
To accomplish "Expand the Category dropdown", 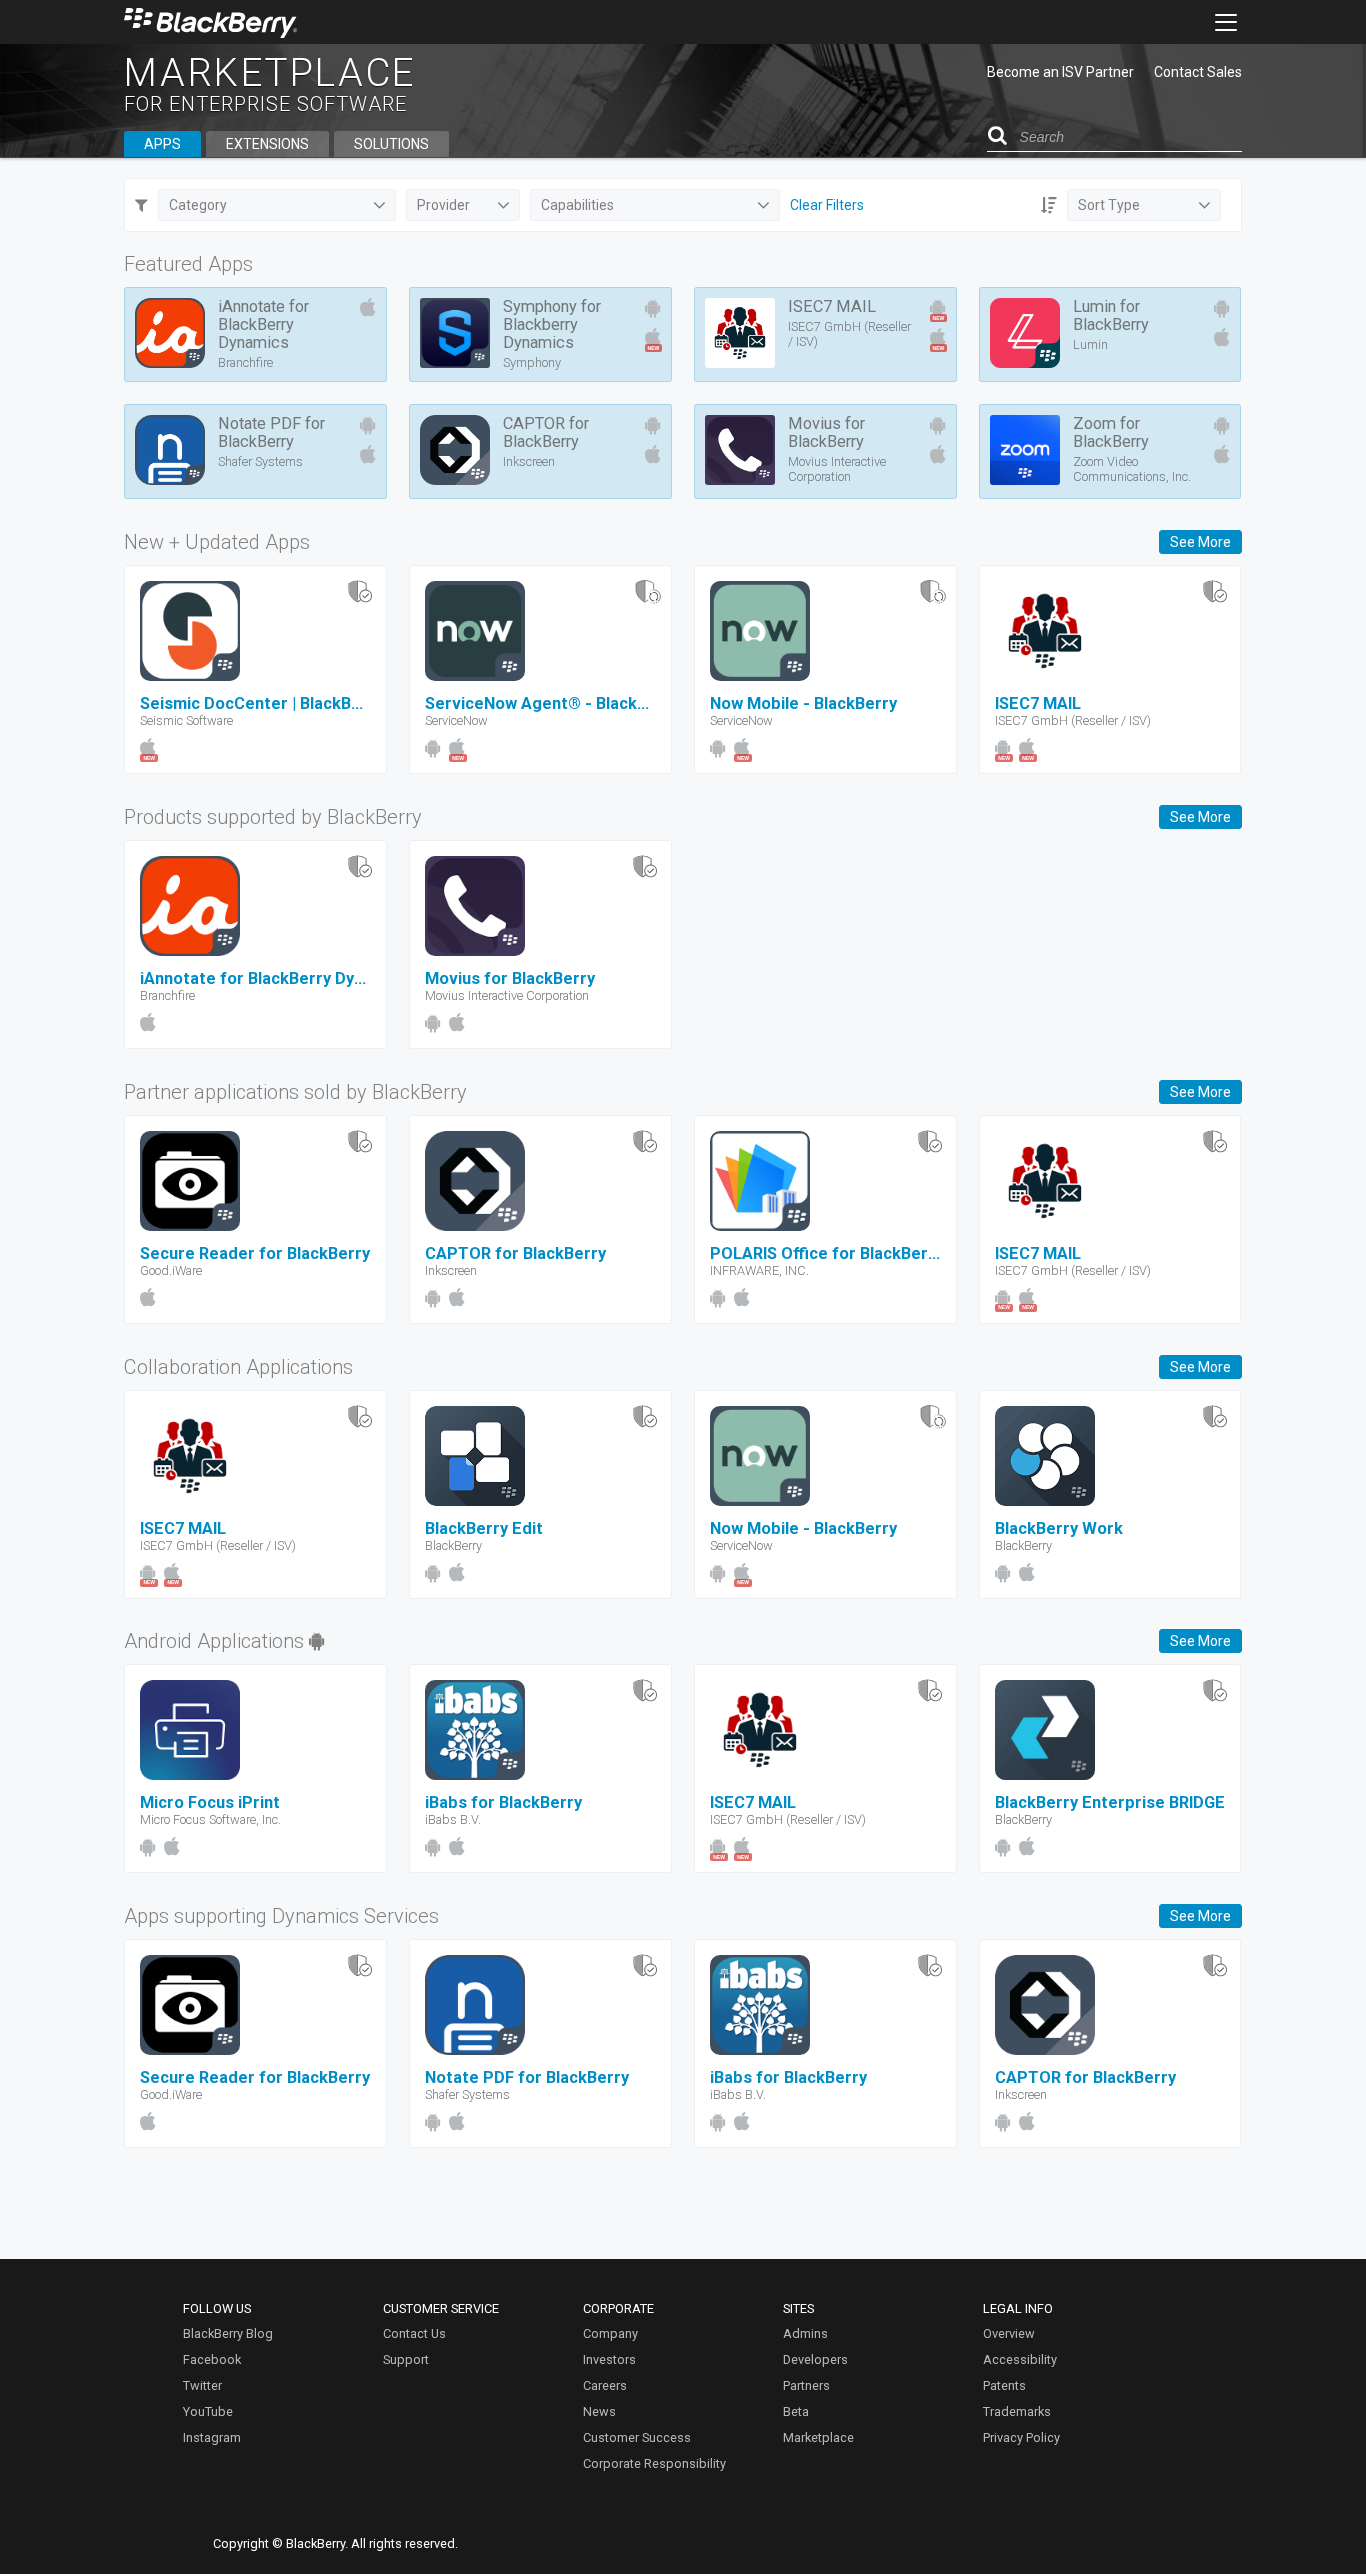I will (277, 205).
